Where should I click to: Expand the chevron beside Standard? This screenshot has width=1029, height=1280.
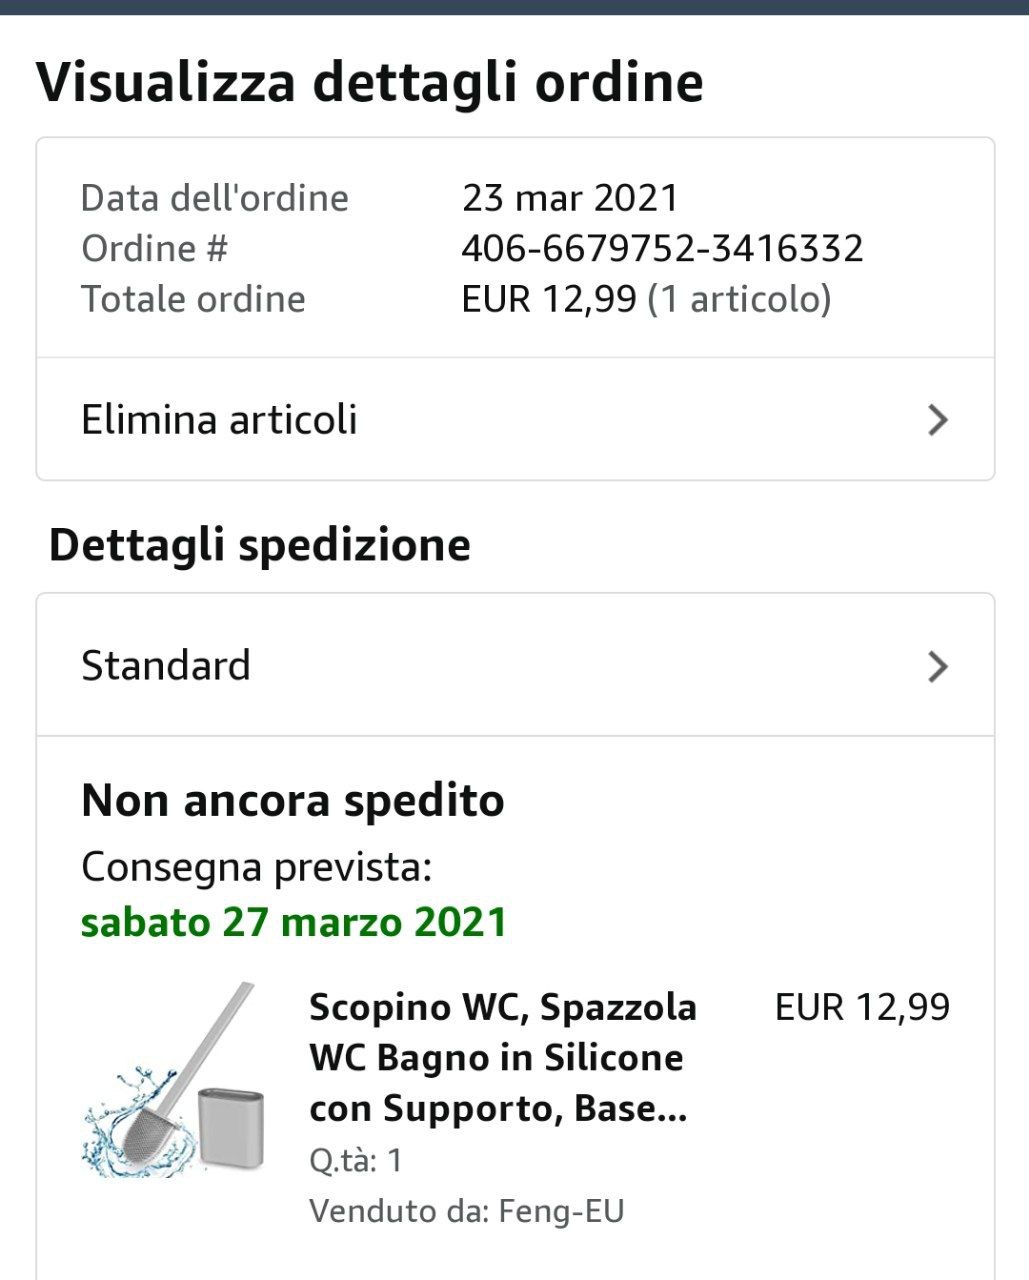[937, 666]
